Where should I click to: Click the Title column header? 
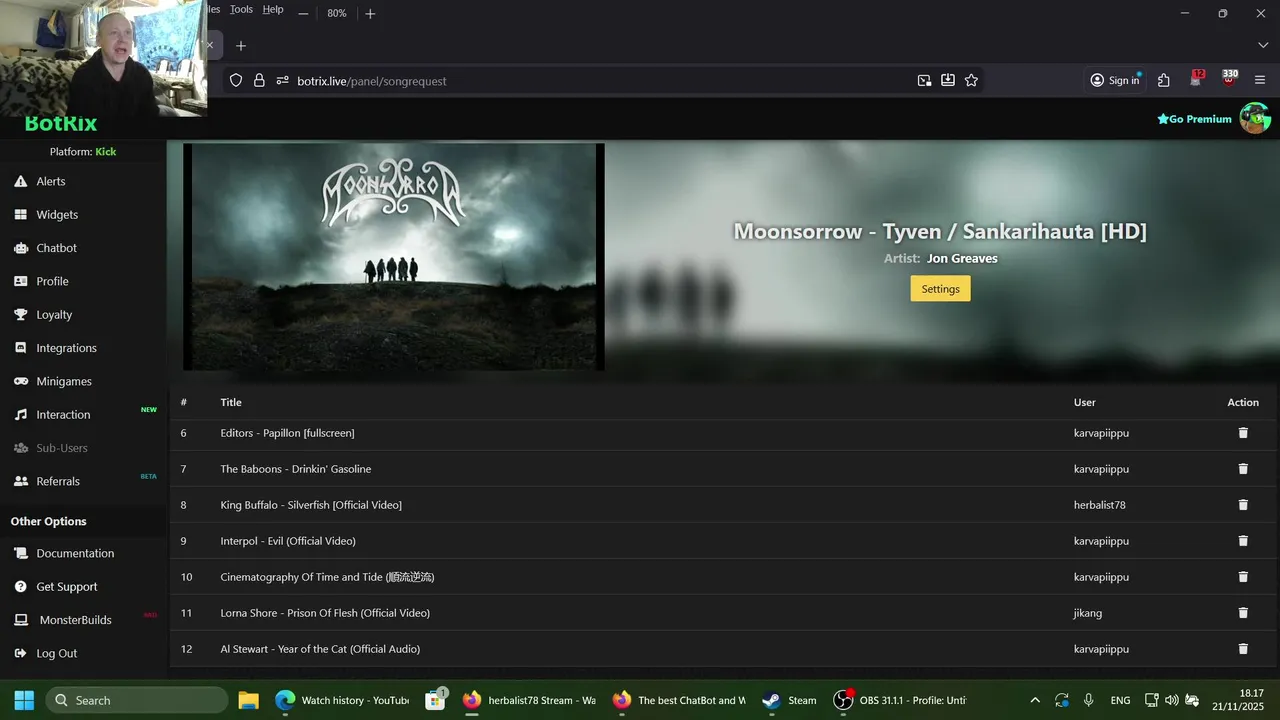coord(231,402)
